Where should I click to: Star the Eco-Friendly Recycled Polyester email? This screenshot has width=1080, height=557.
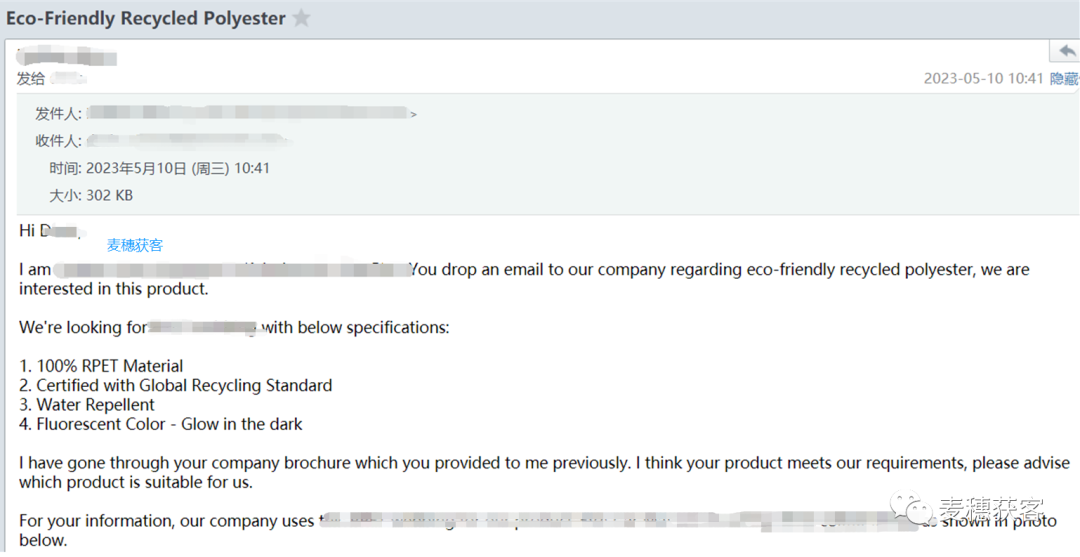[x=301, y=18]
